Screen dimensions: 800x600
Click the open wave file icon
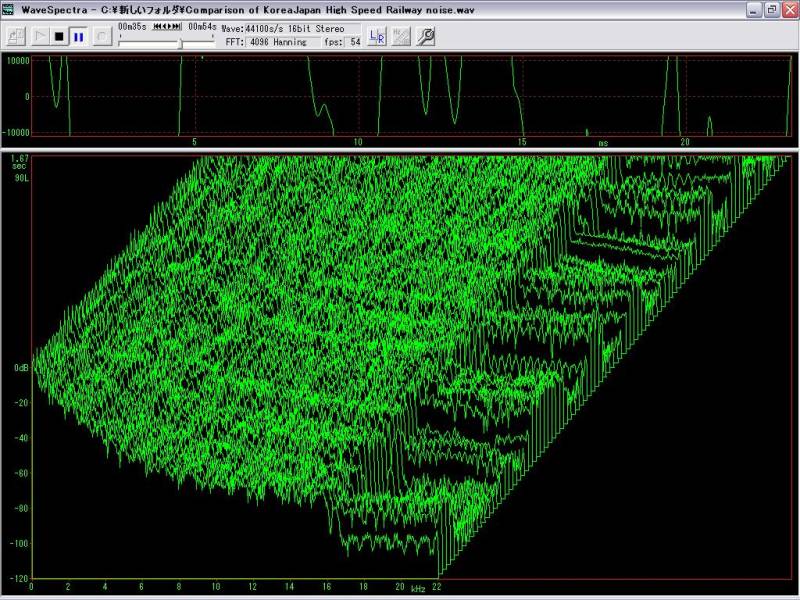click(15, 36)
